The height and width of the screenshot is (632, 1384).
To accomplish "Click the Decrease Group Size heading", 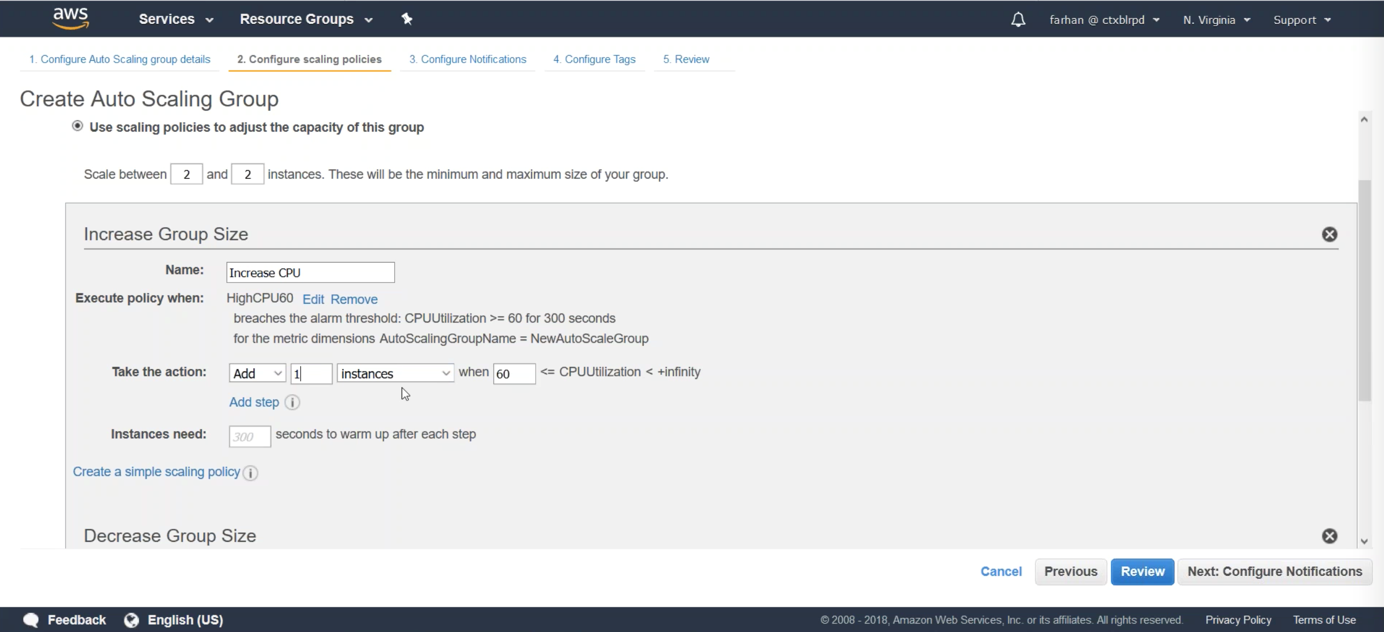I will tap(170, 536).
